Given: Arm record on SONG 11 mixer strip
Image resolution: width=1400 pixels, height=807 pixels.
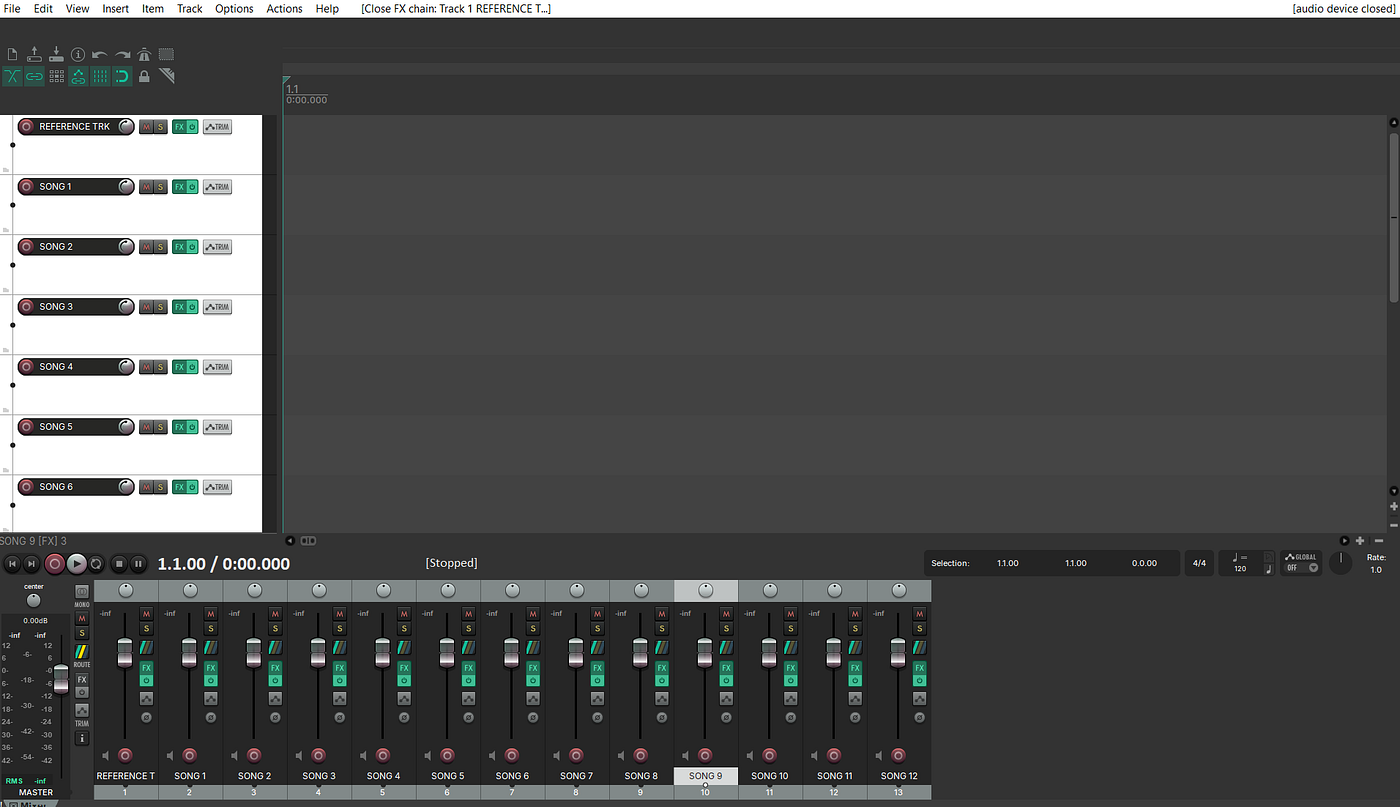Looking at the screenshot, I should [x=834, y=755].
